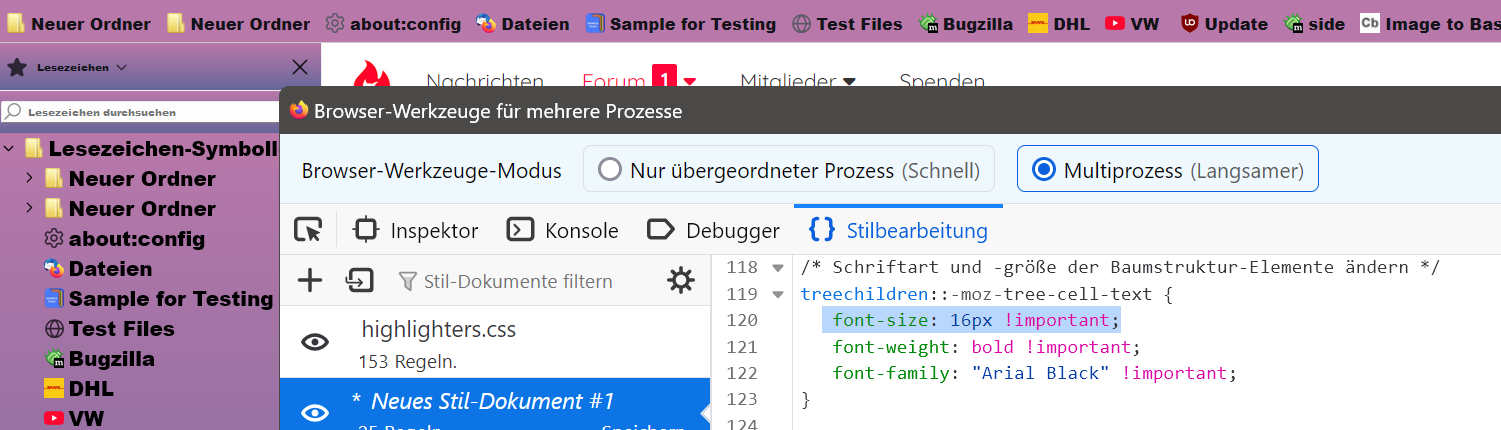Collapse the Lesezeichen-Symbolleiste tree folder
This screenshot has width=1501, height=430.
[x=9, y=149]
